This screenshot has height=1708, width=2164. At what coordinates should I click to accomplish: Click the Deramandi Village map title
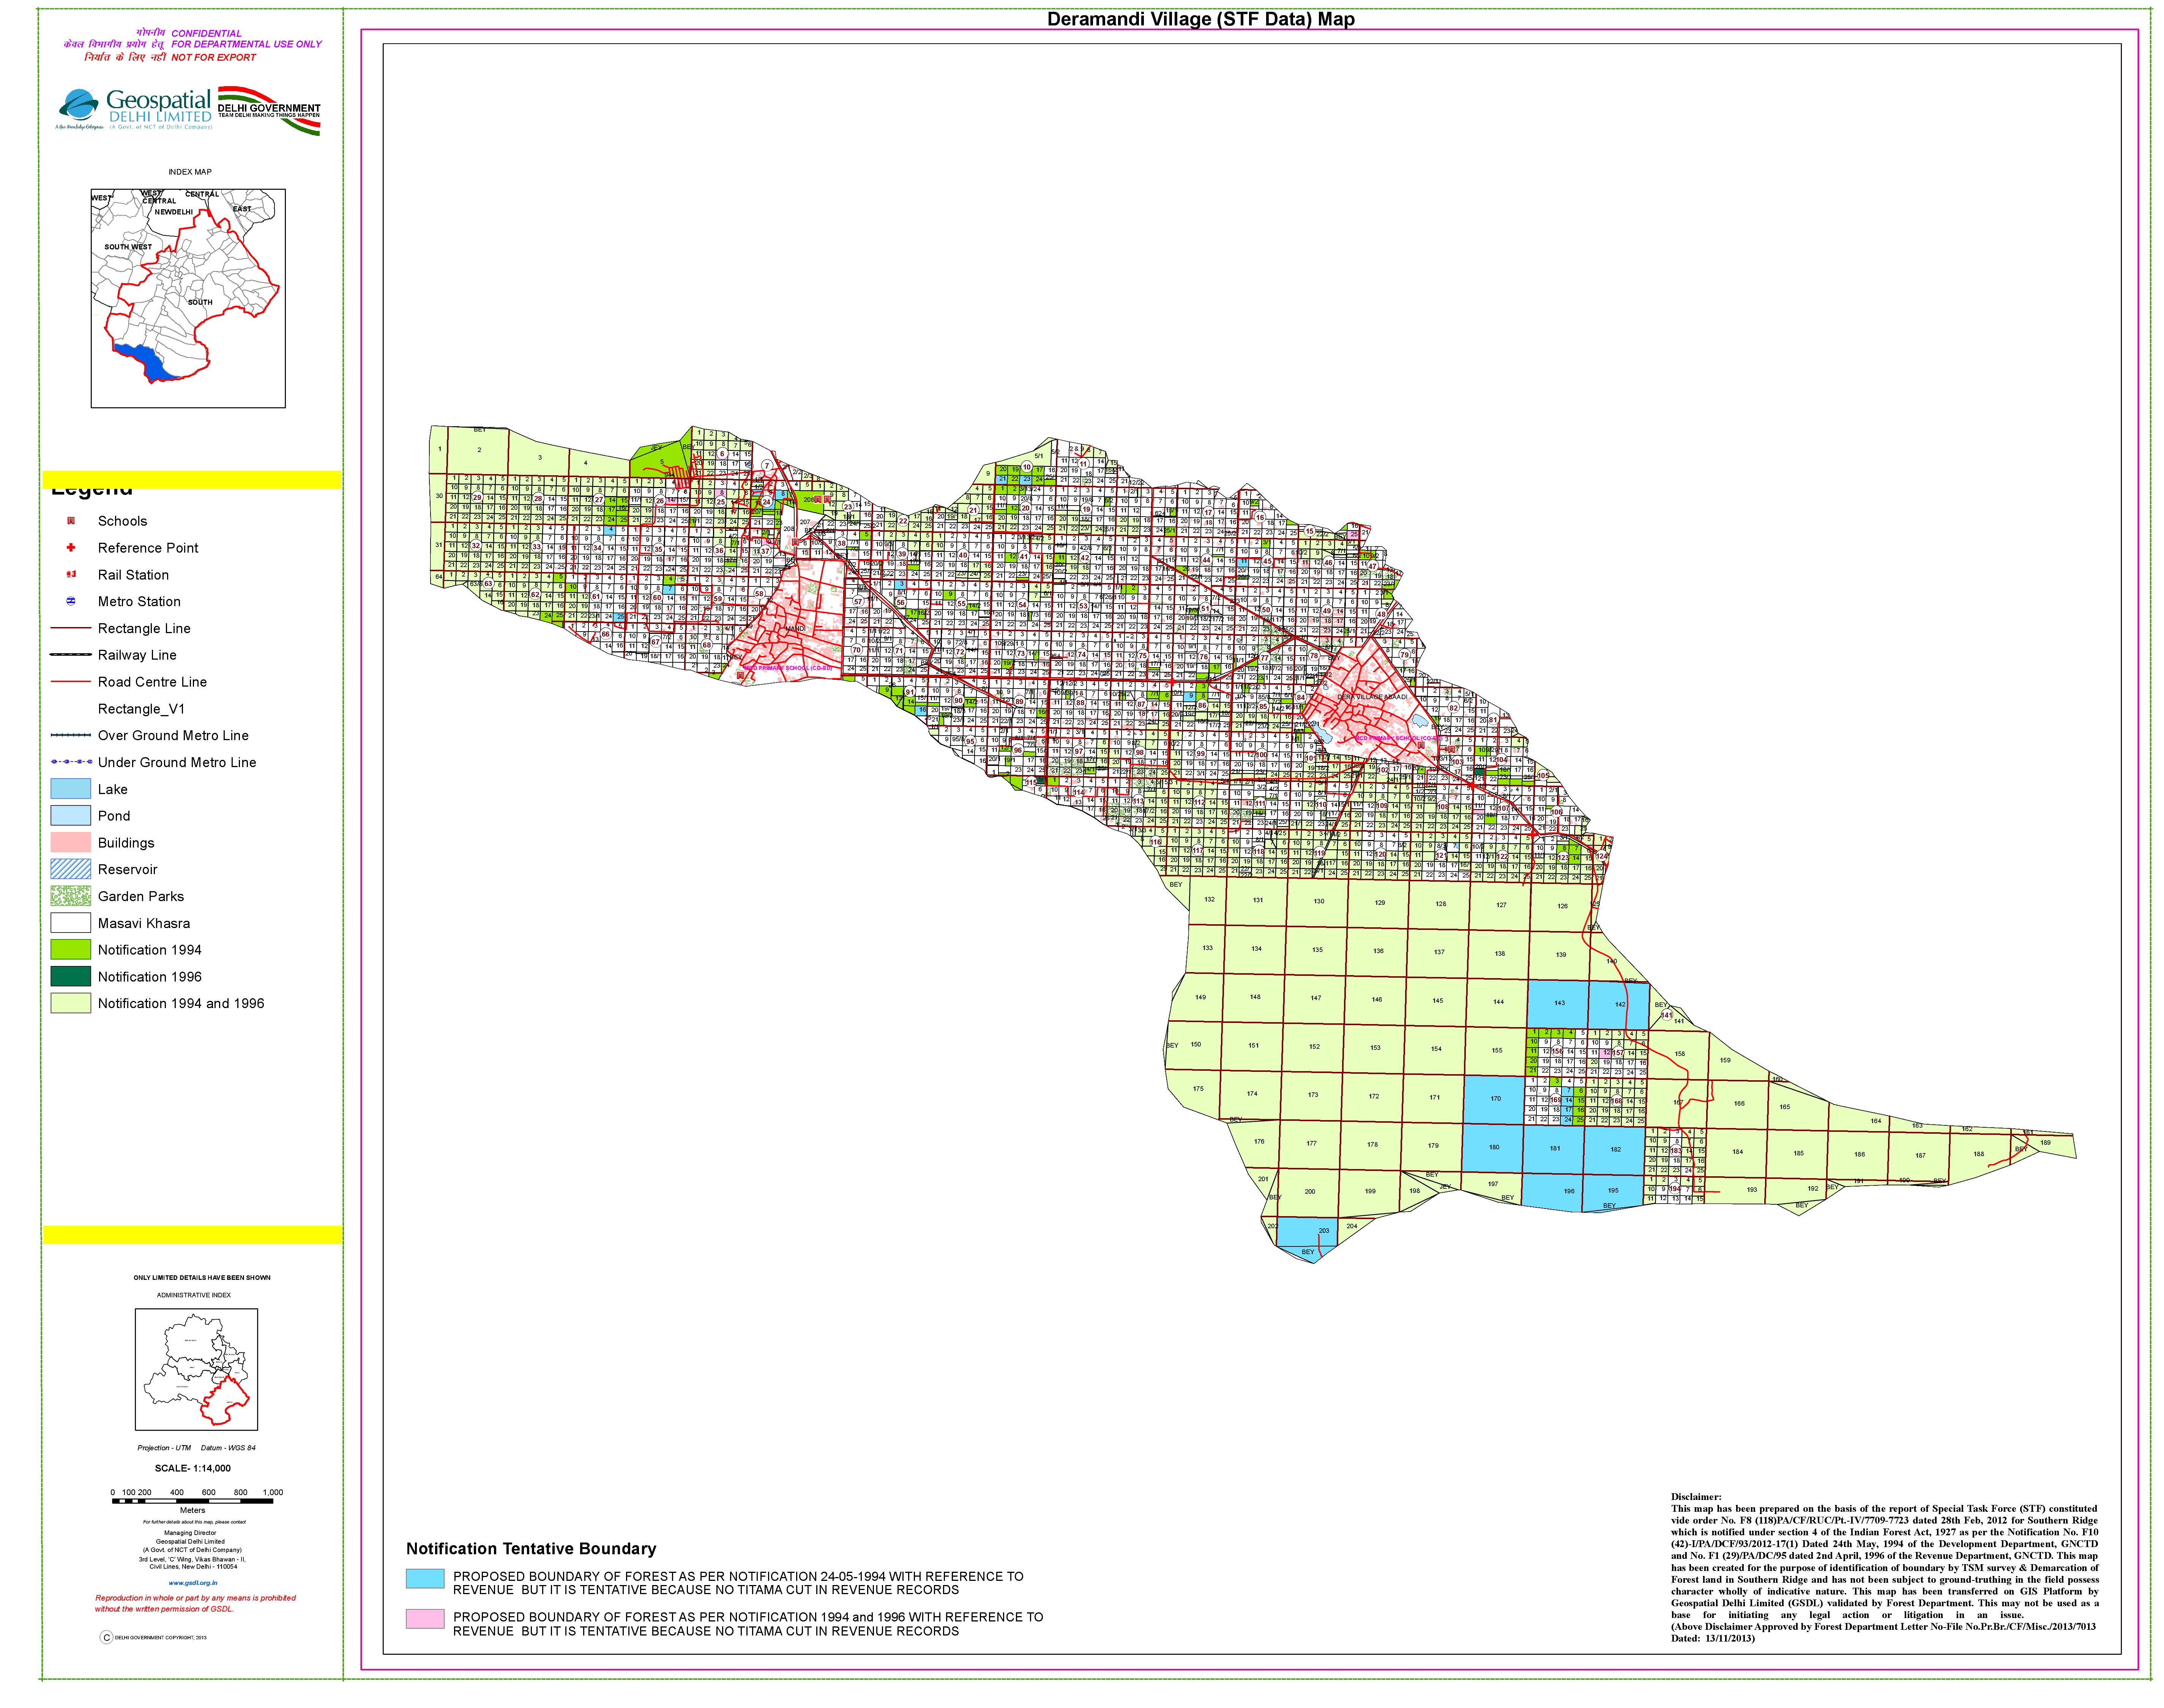pos(1200,19)
